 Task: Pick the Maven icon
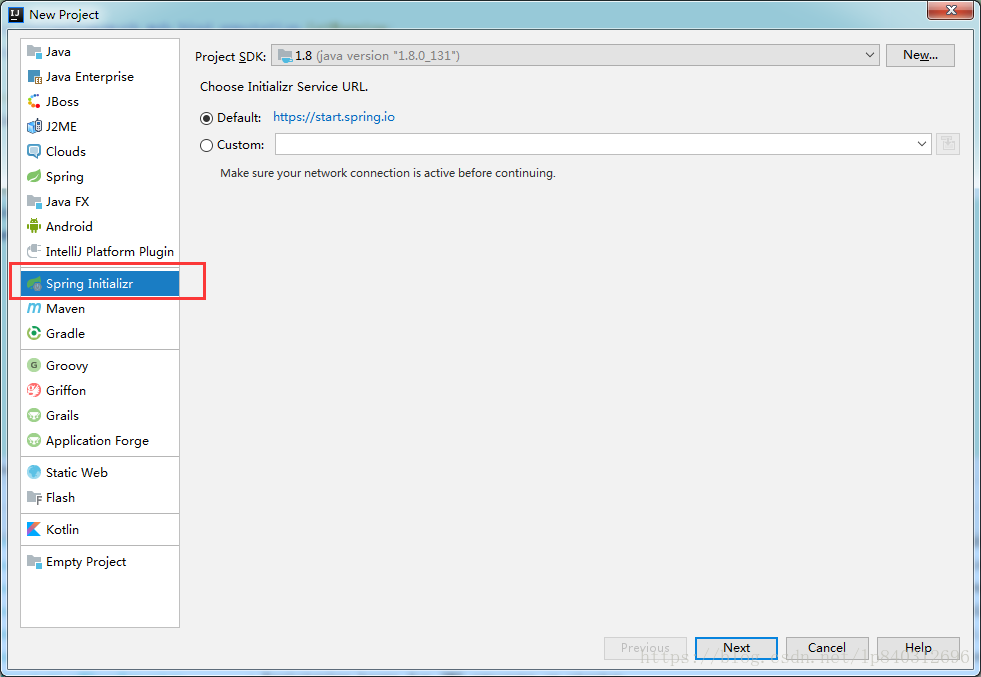pos(34,308)
